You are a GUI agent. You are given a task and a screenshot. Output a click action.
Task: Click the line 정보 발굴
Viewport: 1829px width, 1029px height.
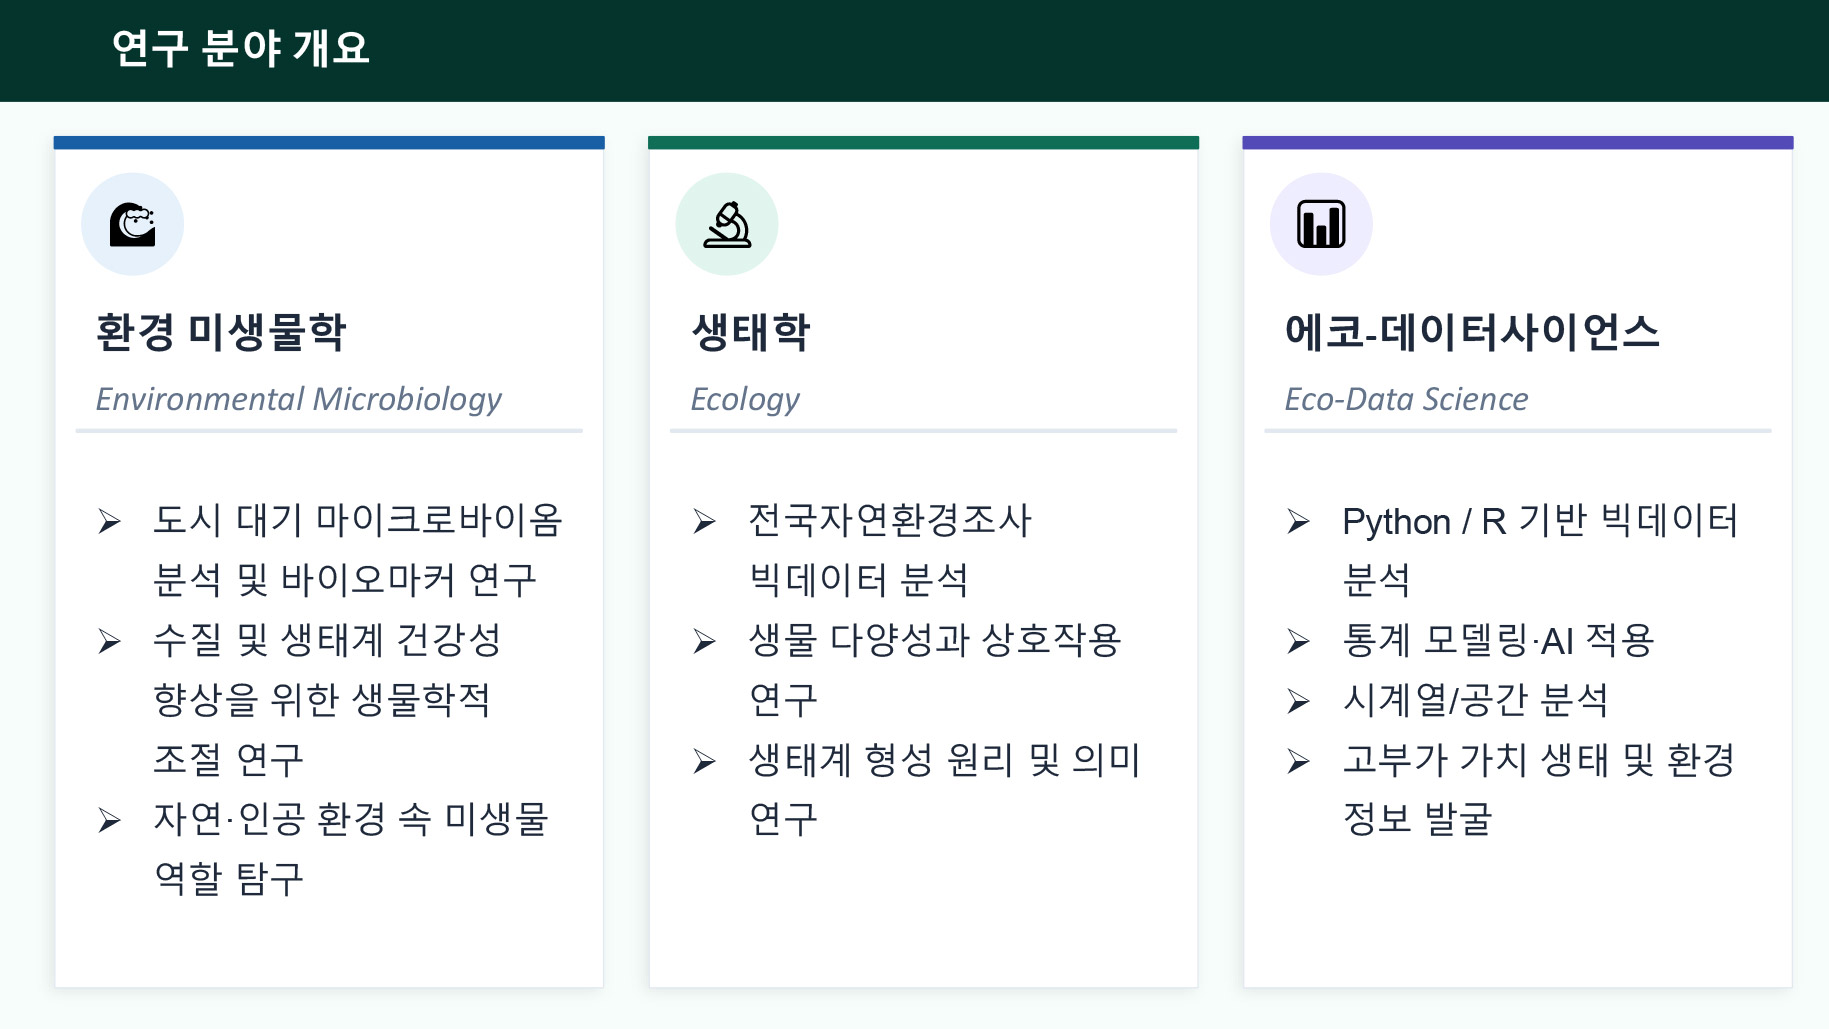(x=1417, y=820)
